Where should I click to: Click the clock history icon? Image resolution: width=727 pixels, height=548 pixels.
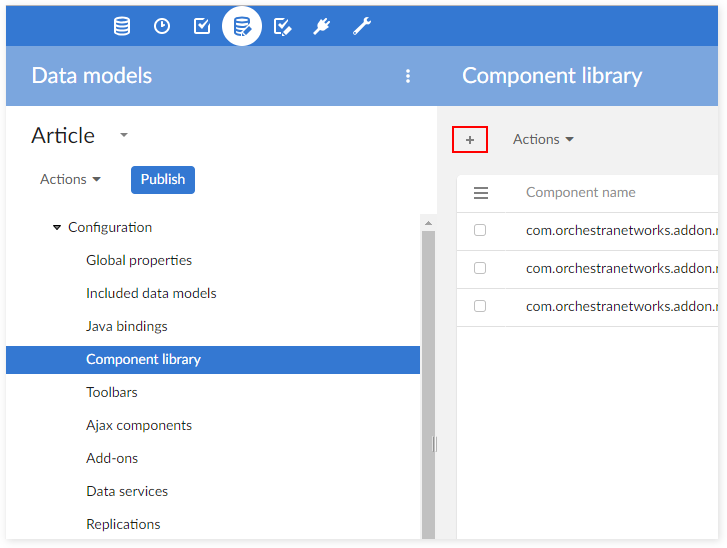tap(162, 27)
